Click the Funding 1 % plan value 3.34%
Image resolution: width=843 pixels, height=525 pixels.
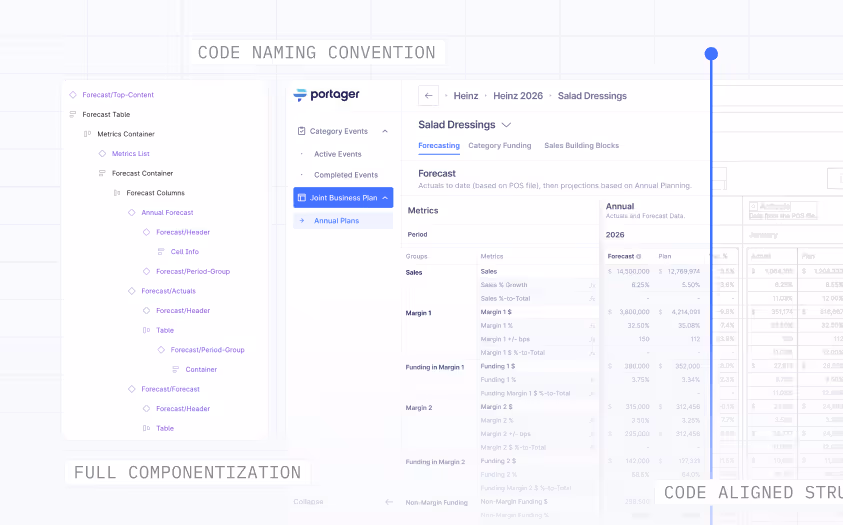tap(690, 379)
